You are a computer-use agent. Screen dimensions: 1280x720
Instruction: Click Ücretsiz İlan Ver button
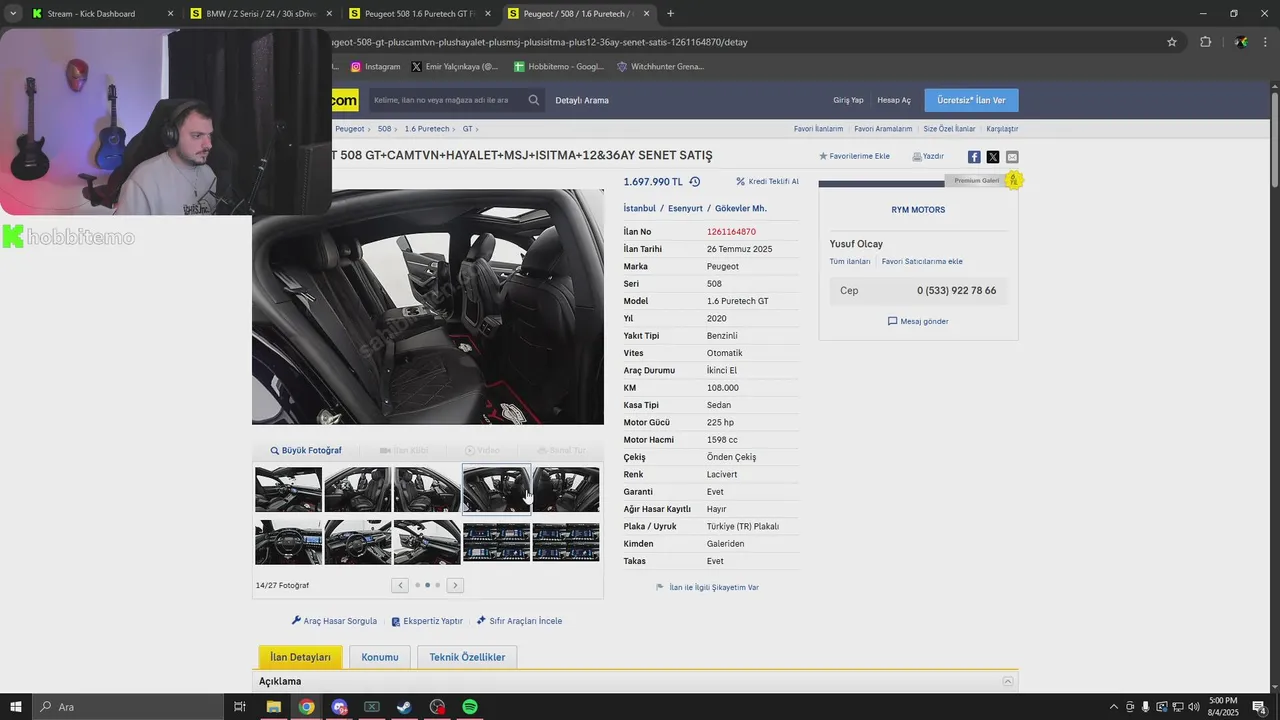coord(971,100)
